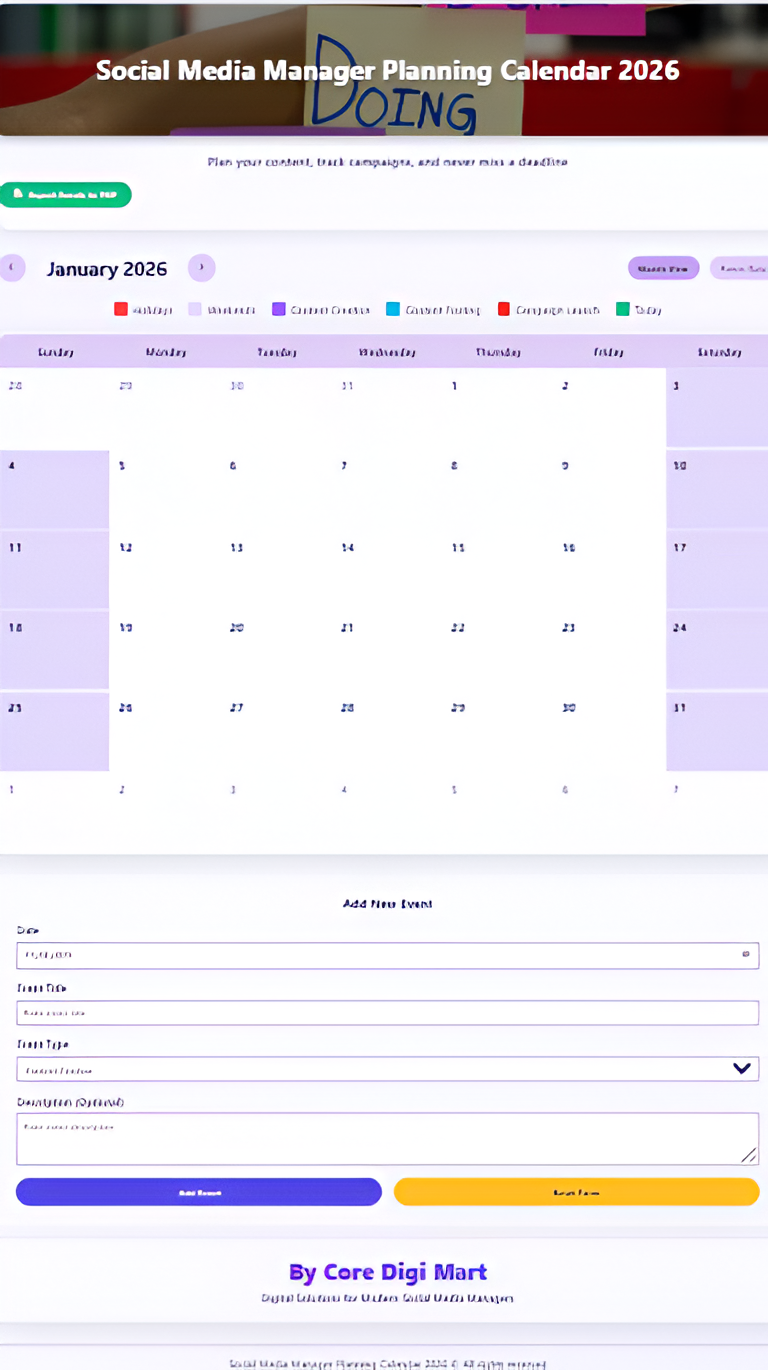This screenshot has width=768, height=1370.
Task: Select the Month View pill button
Action: tap(664, 268)
